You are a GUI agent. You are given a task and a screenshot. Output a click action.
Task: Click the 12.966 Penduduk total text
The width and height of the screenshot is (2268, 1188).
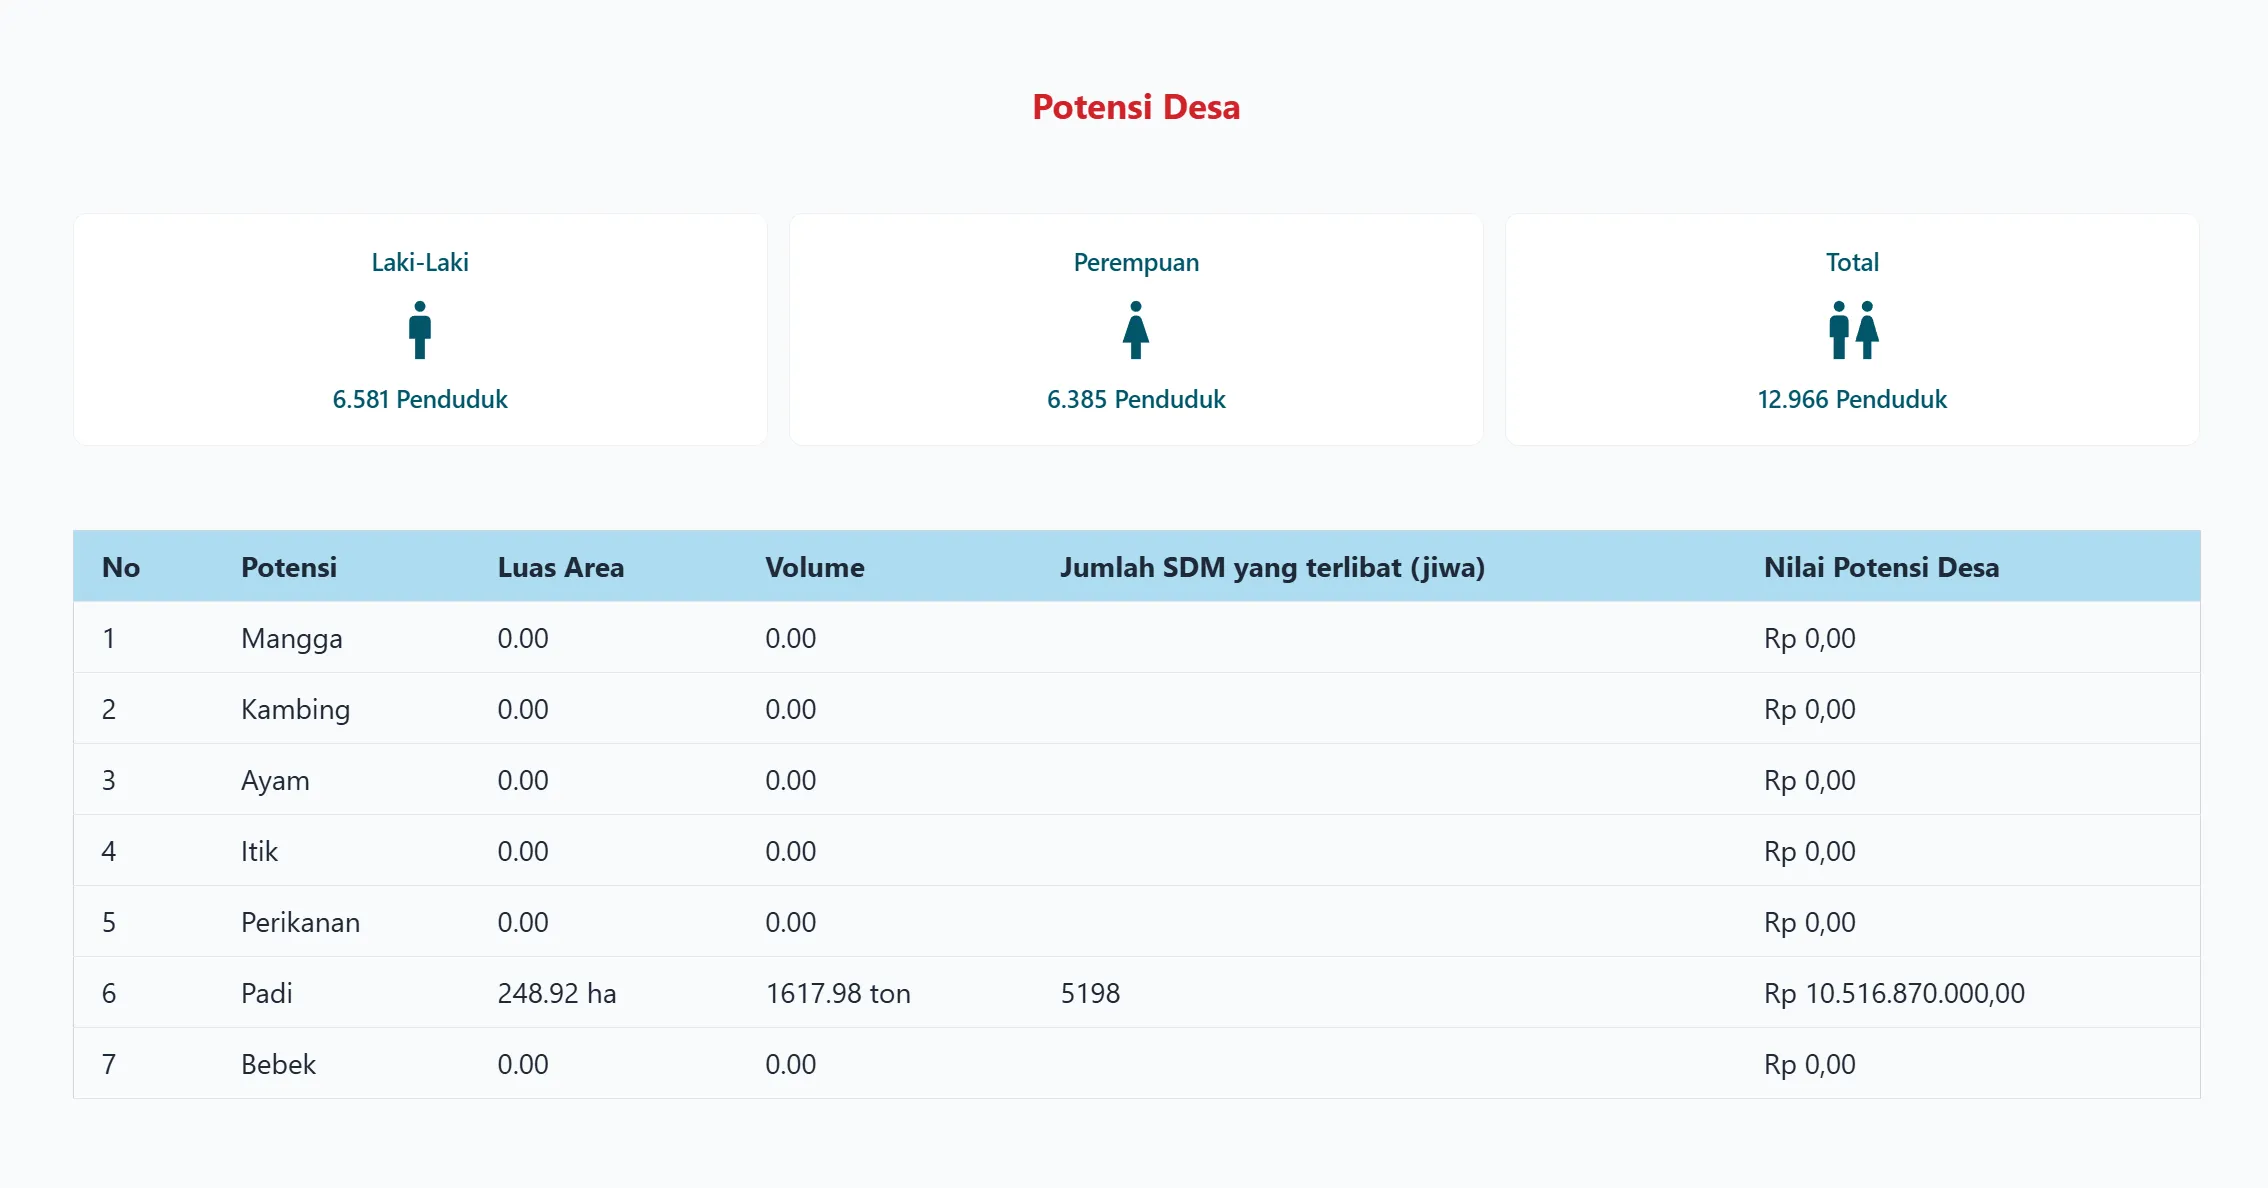click(1852, 399)
